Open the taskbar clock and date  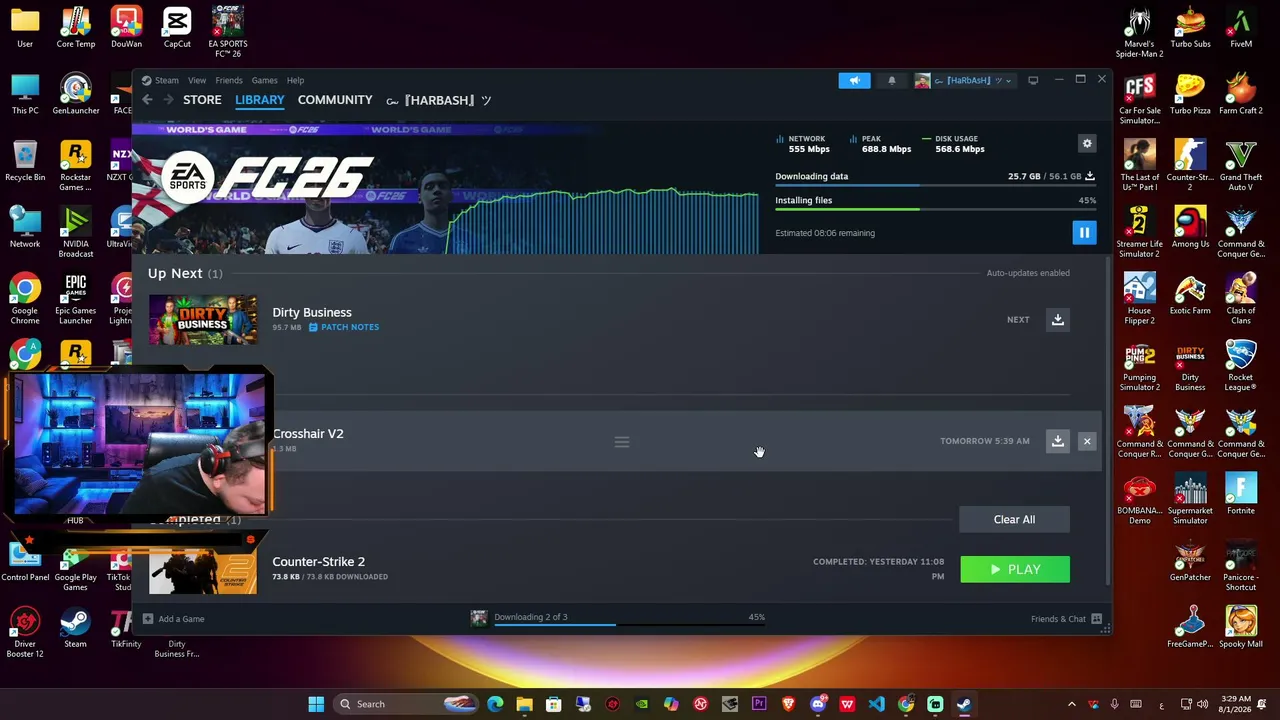(x=1236, y=704)
